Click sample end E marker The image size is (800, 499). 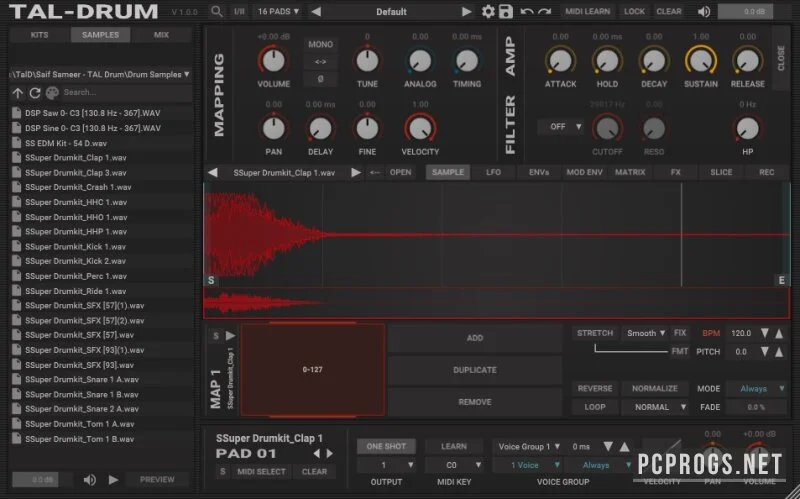(x=782, y=280)
